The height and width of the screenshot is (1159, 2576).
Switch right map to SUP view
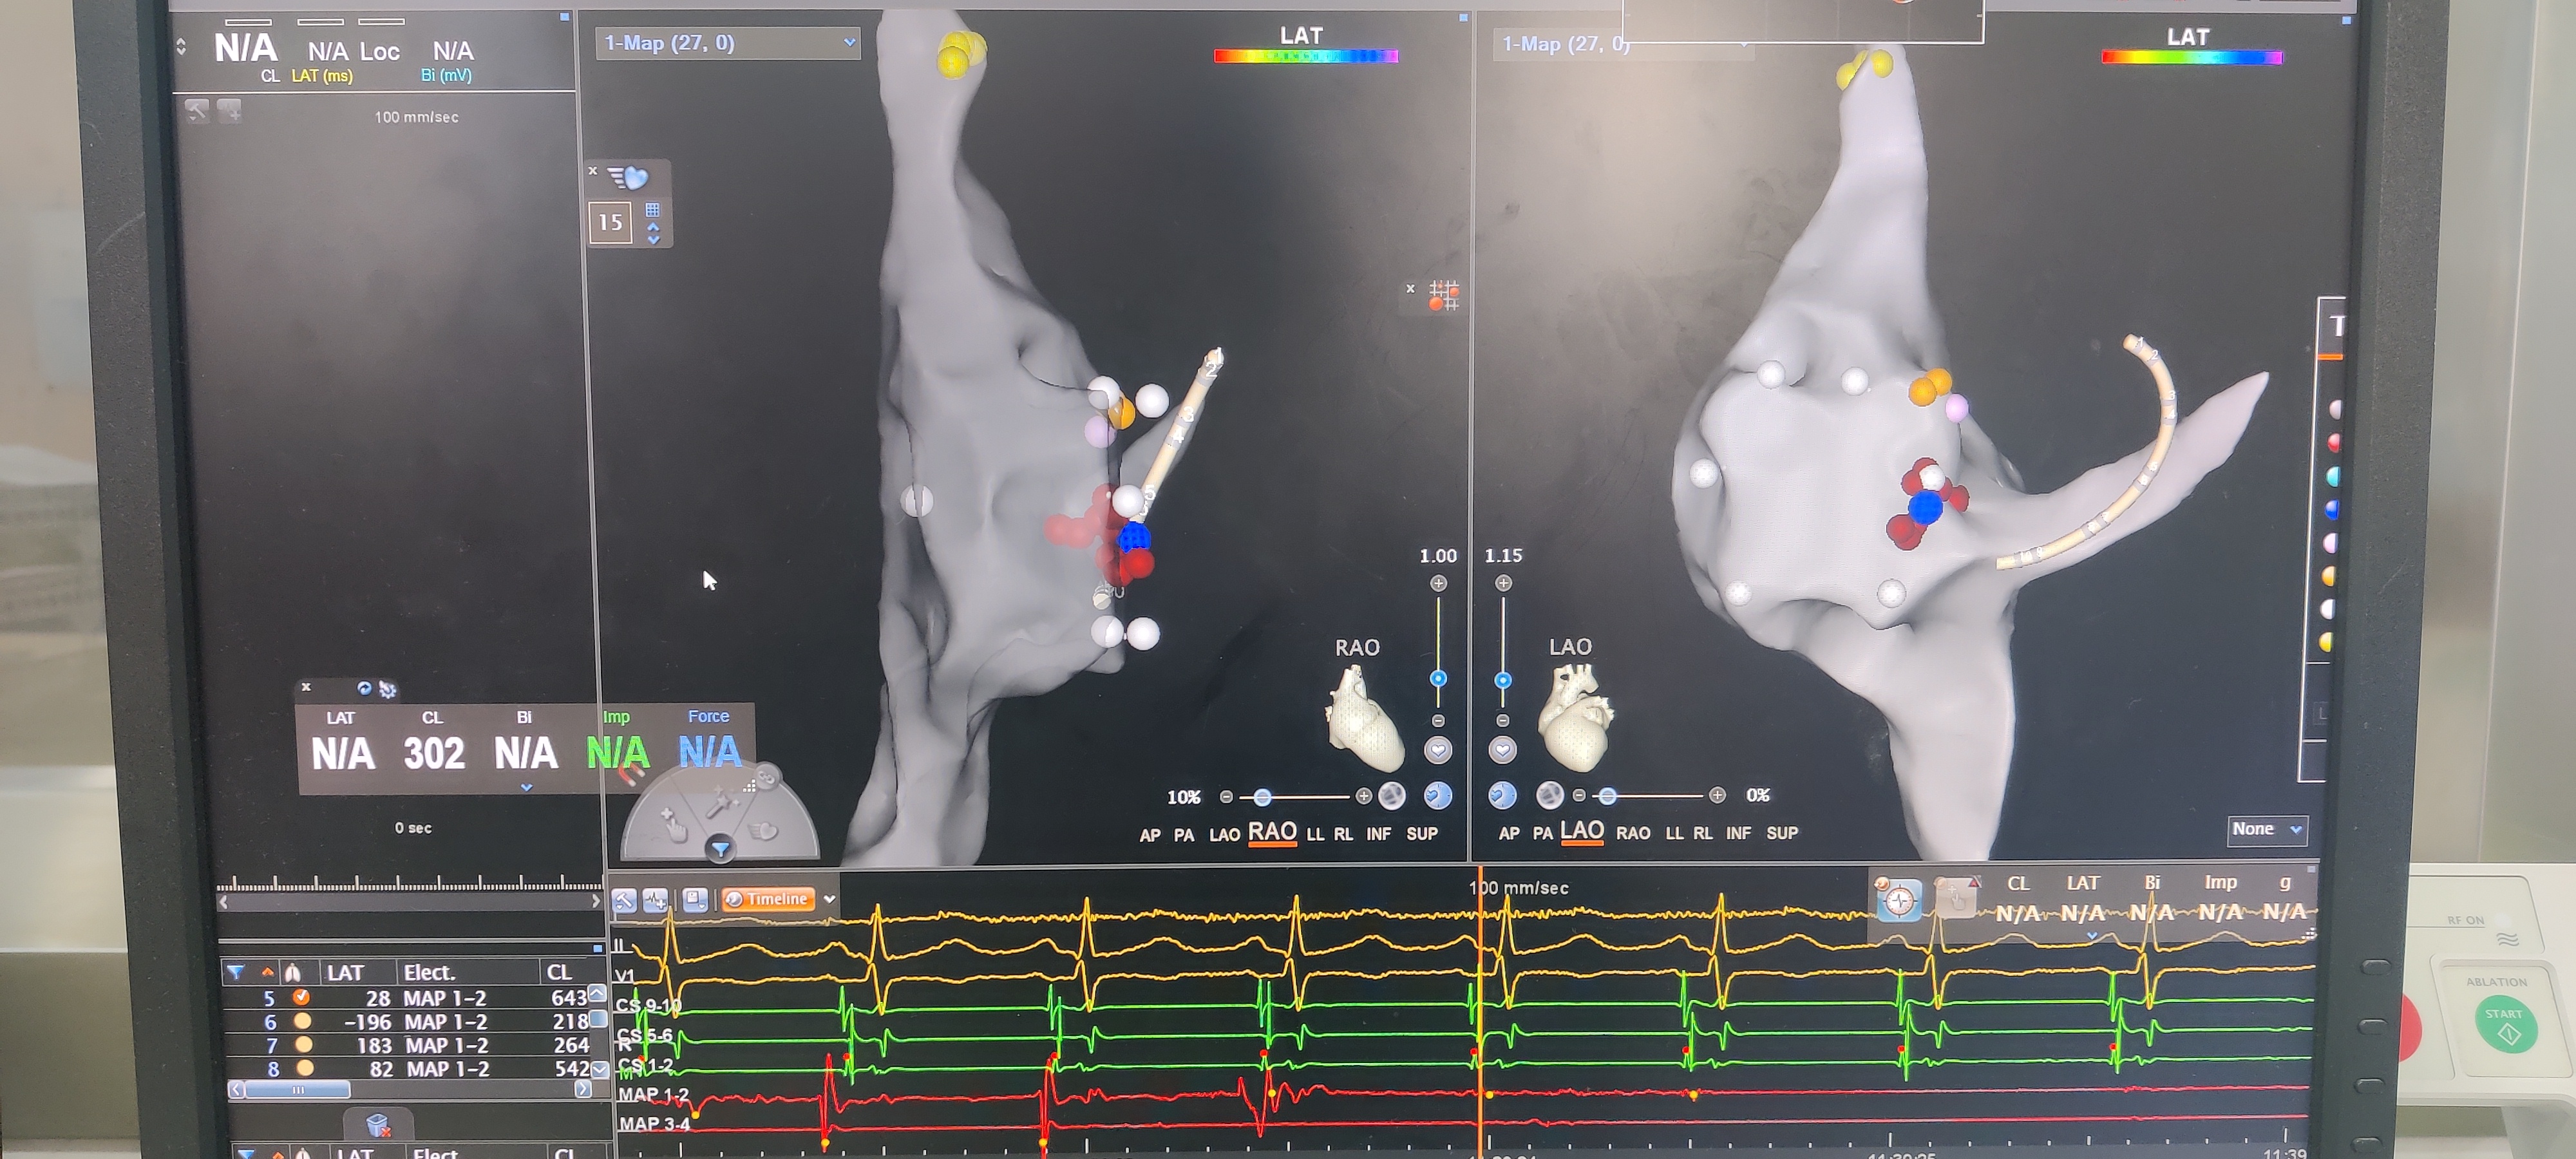coord(1781,833)
